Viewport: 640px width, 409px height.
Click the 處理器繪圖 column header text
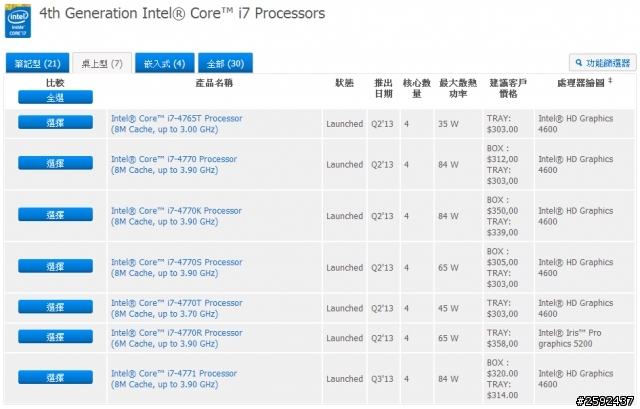[x=580, y=83]
